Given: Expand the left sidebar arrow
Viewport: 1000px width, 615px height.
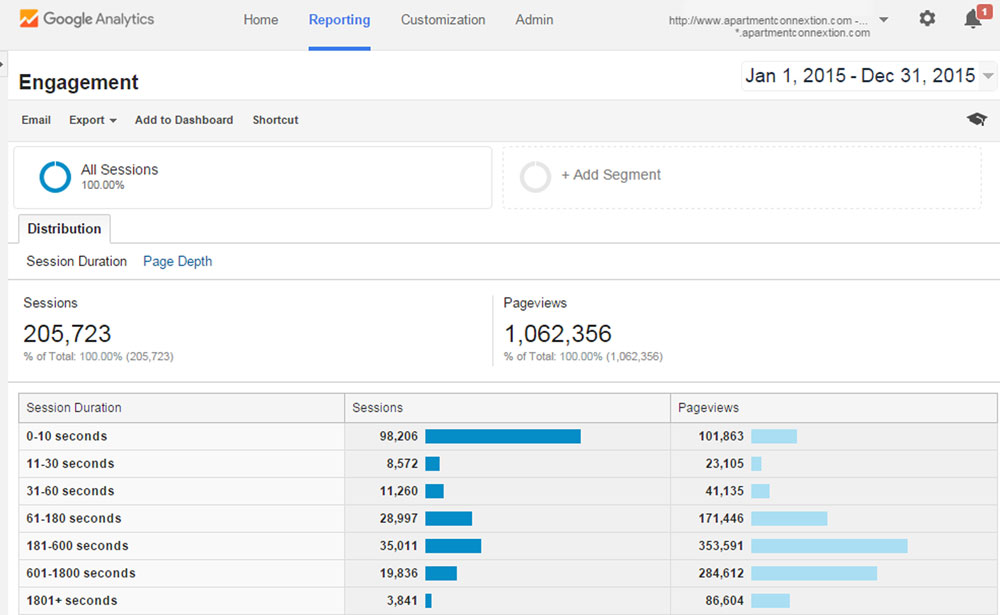Looking at the screenshot, I should tap(3, 64).
